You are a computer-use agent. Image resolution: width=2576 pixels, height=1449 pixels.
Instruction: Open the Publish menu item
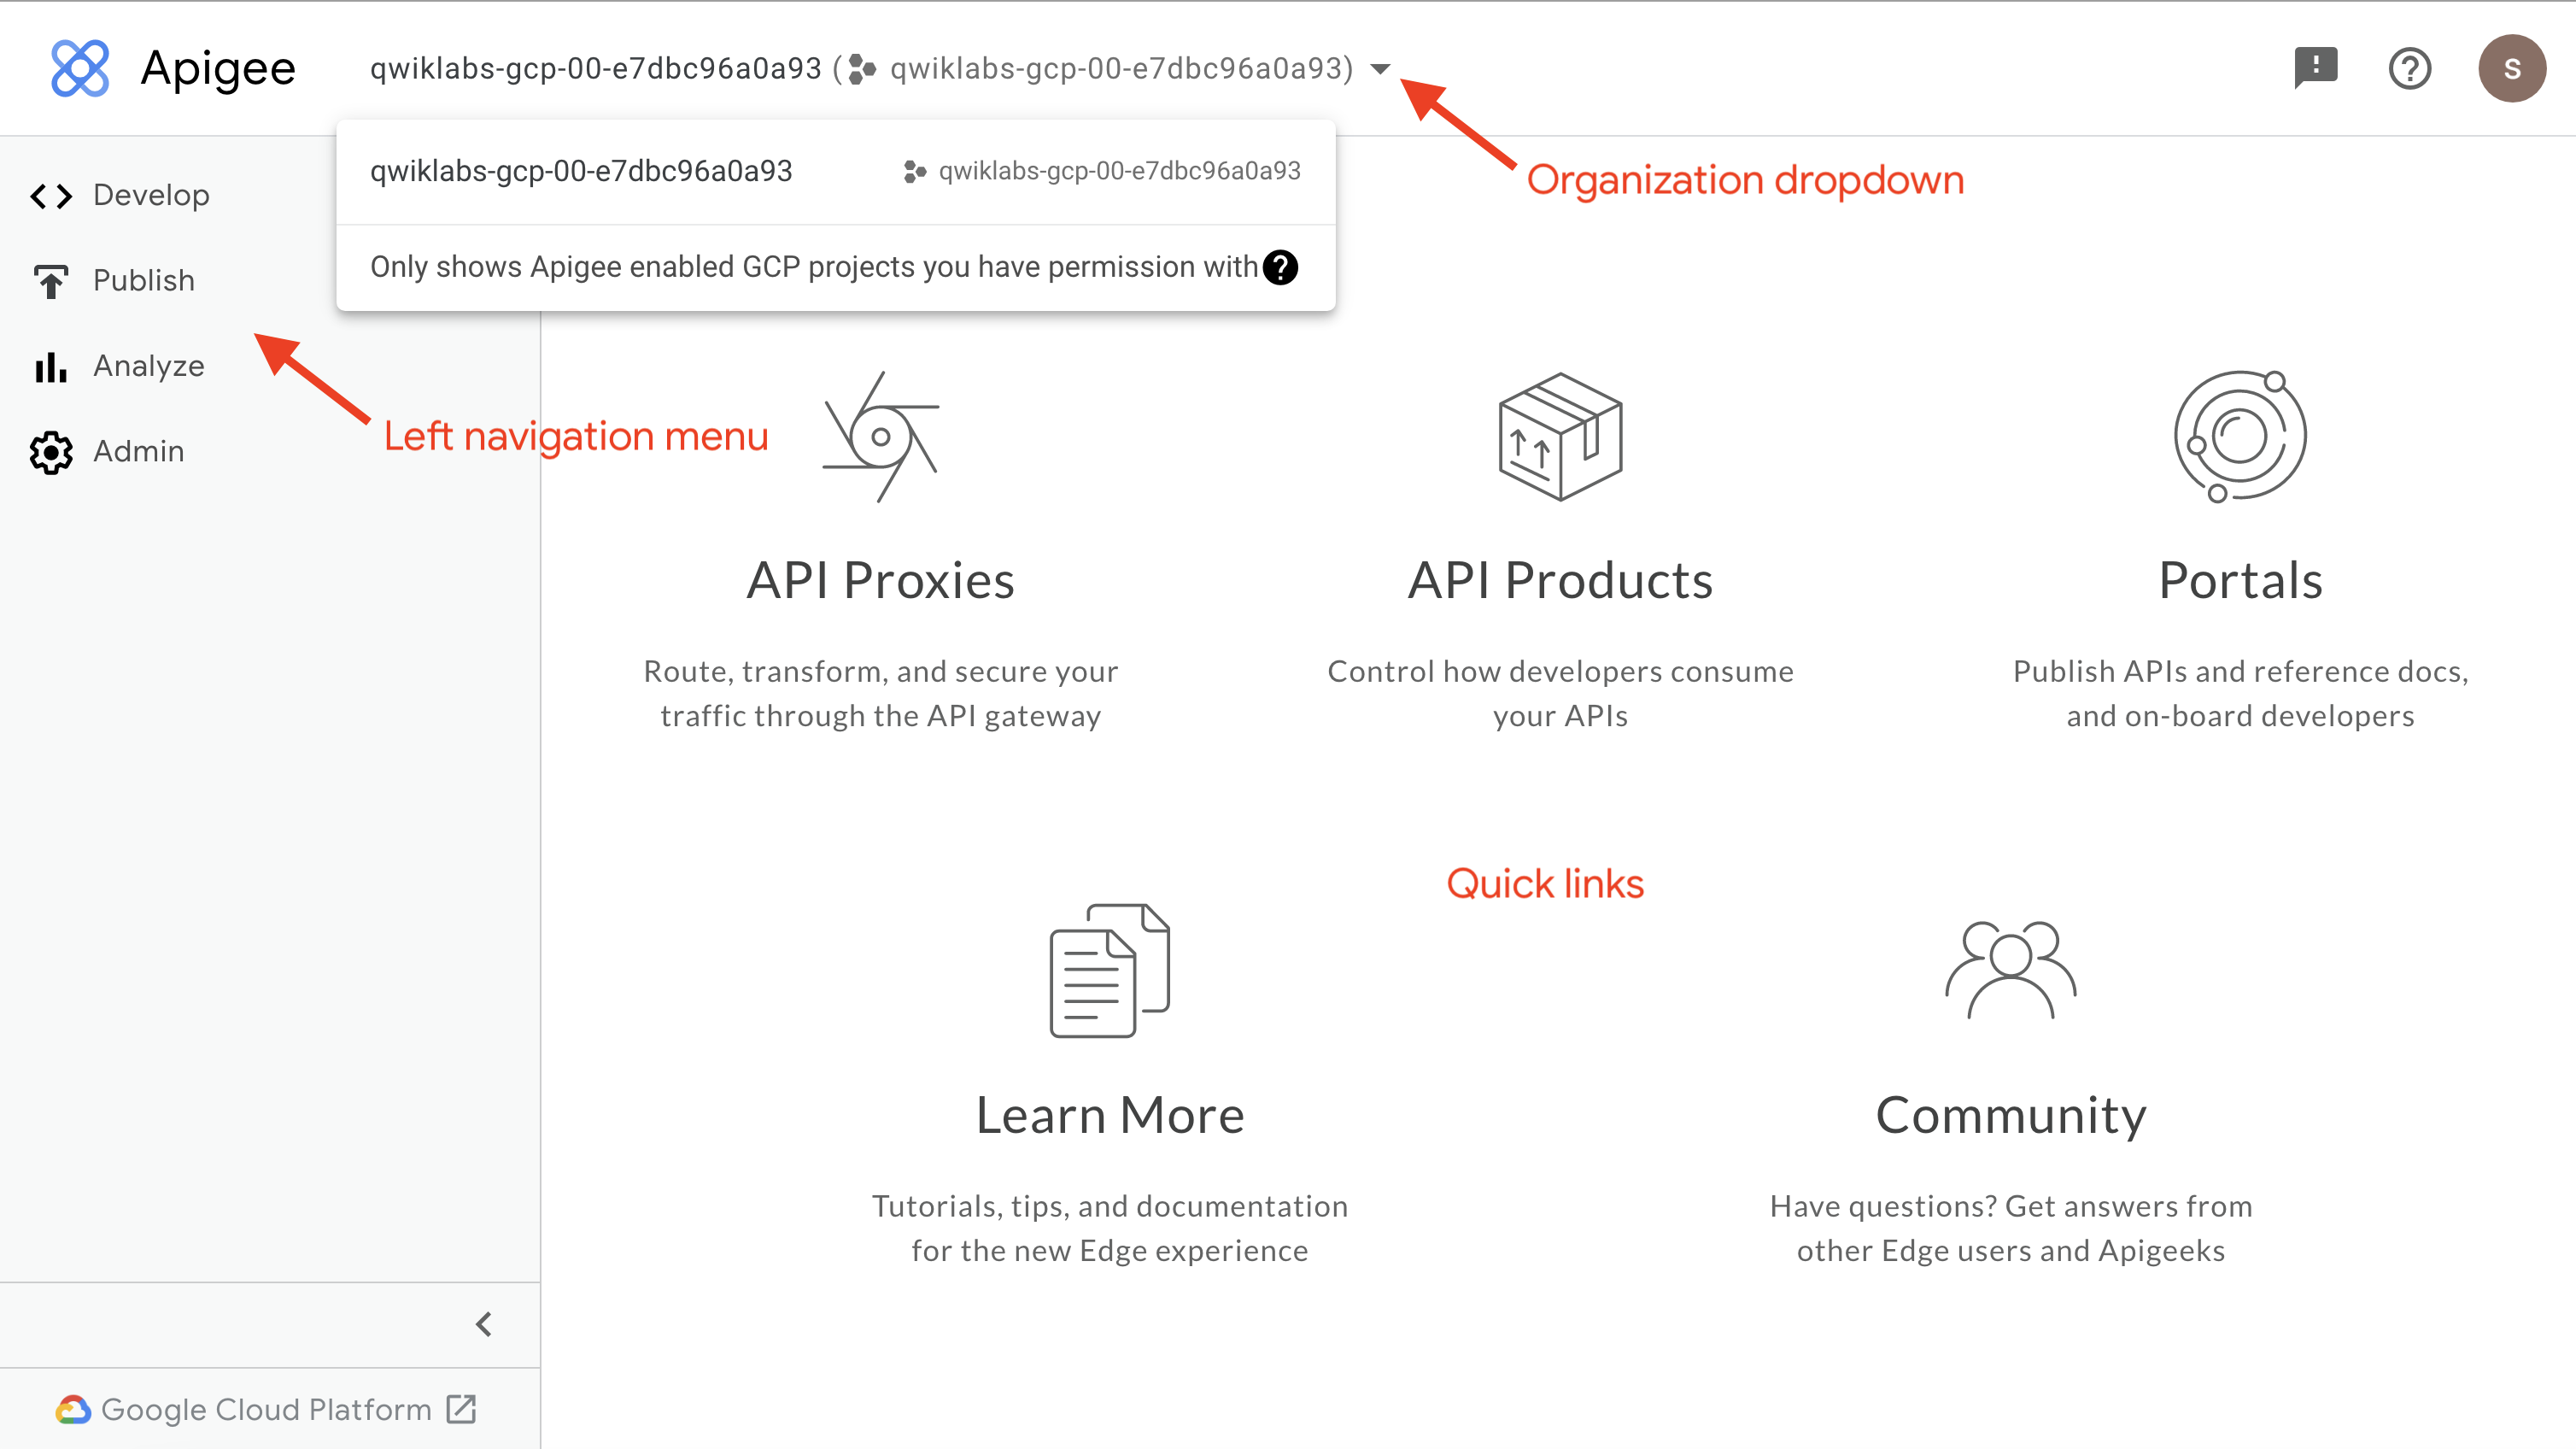[x=140, y=279]
